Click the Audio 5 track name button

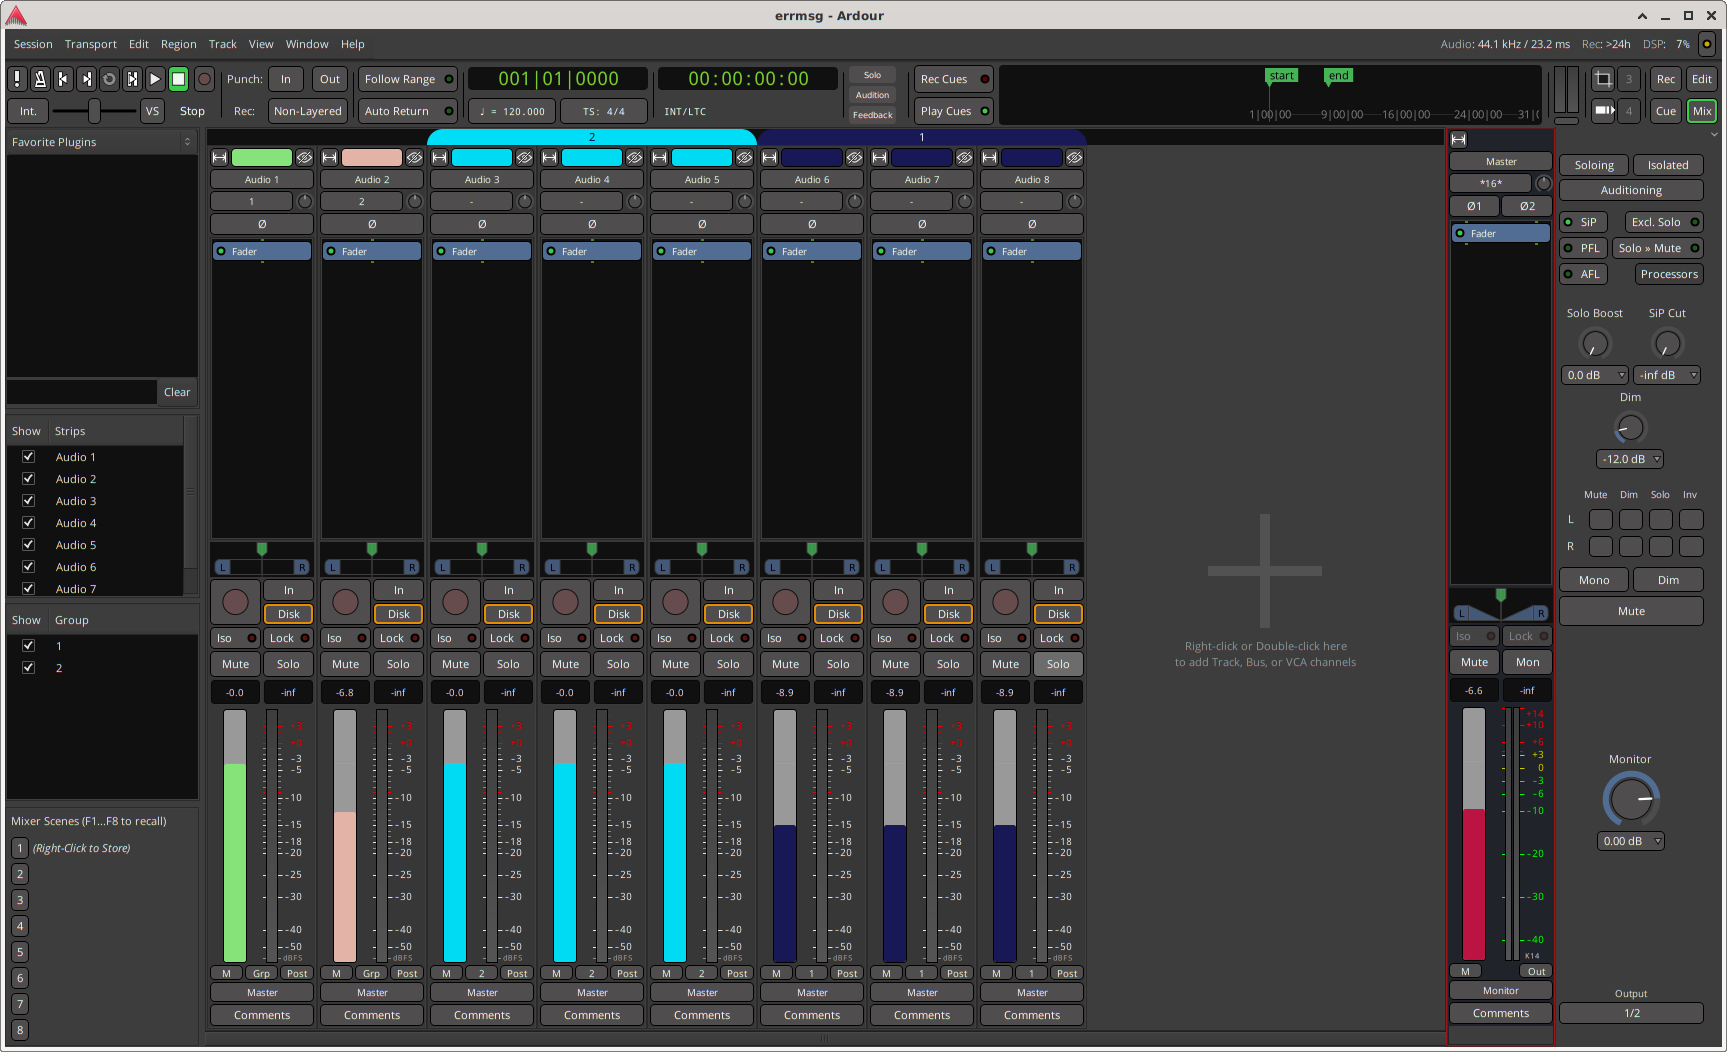point(702,180)
